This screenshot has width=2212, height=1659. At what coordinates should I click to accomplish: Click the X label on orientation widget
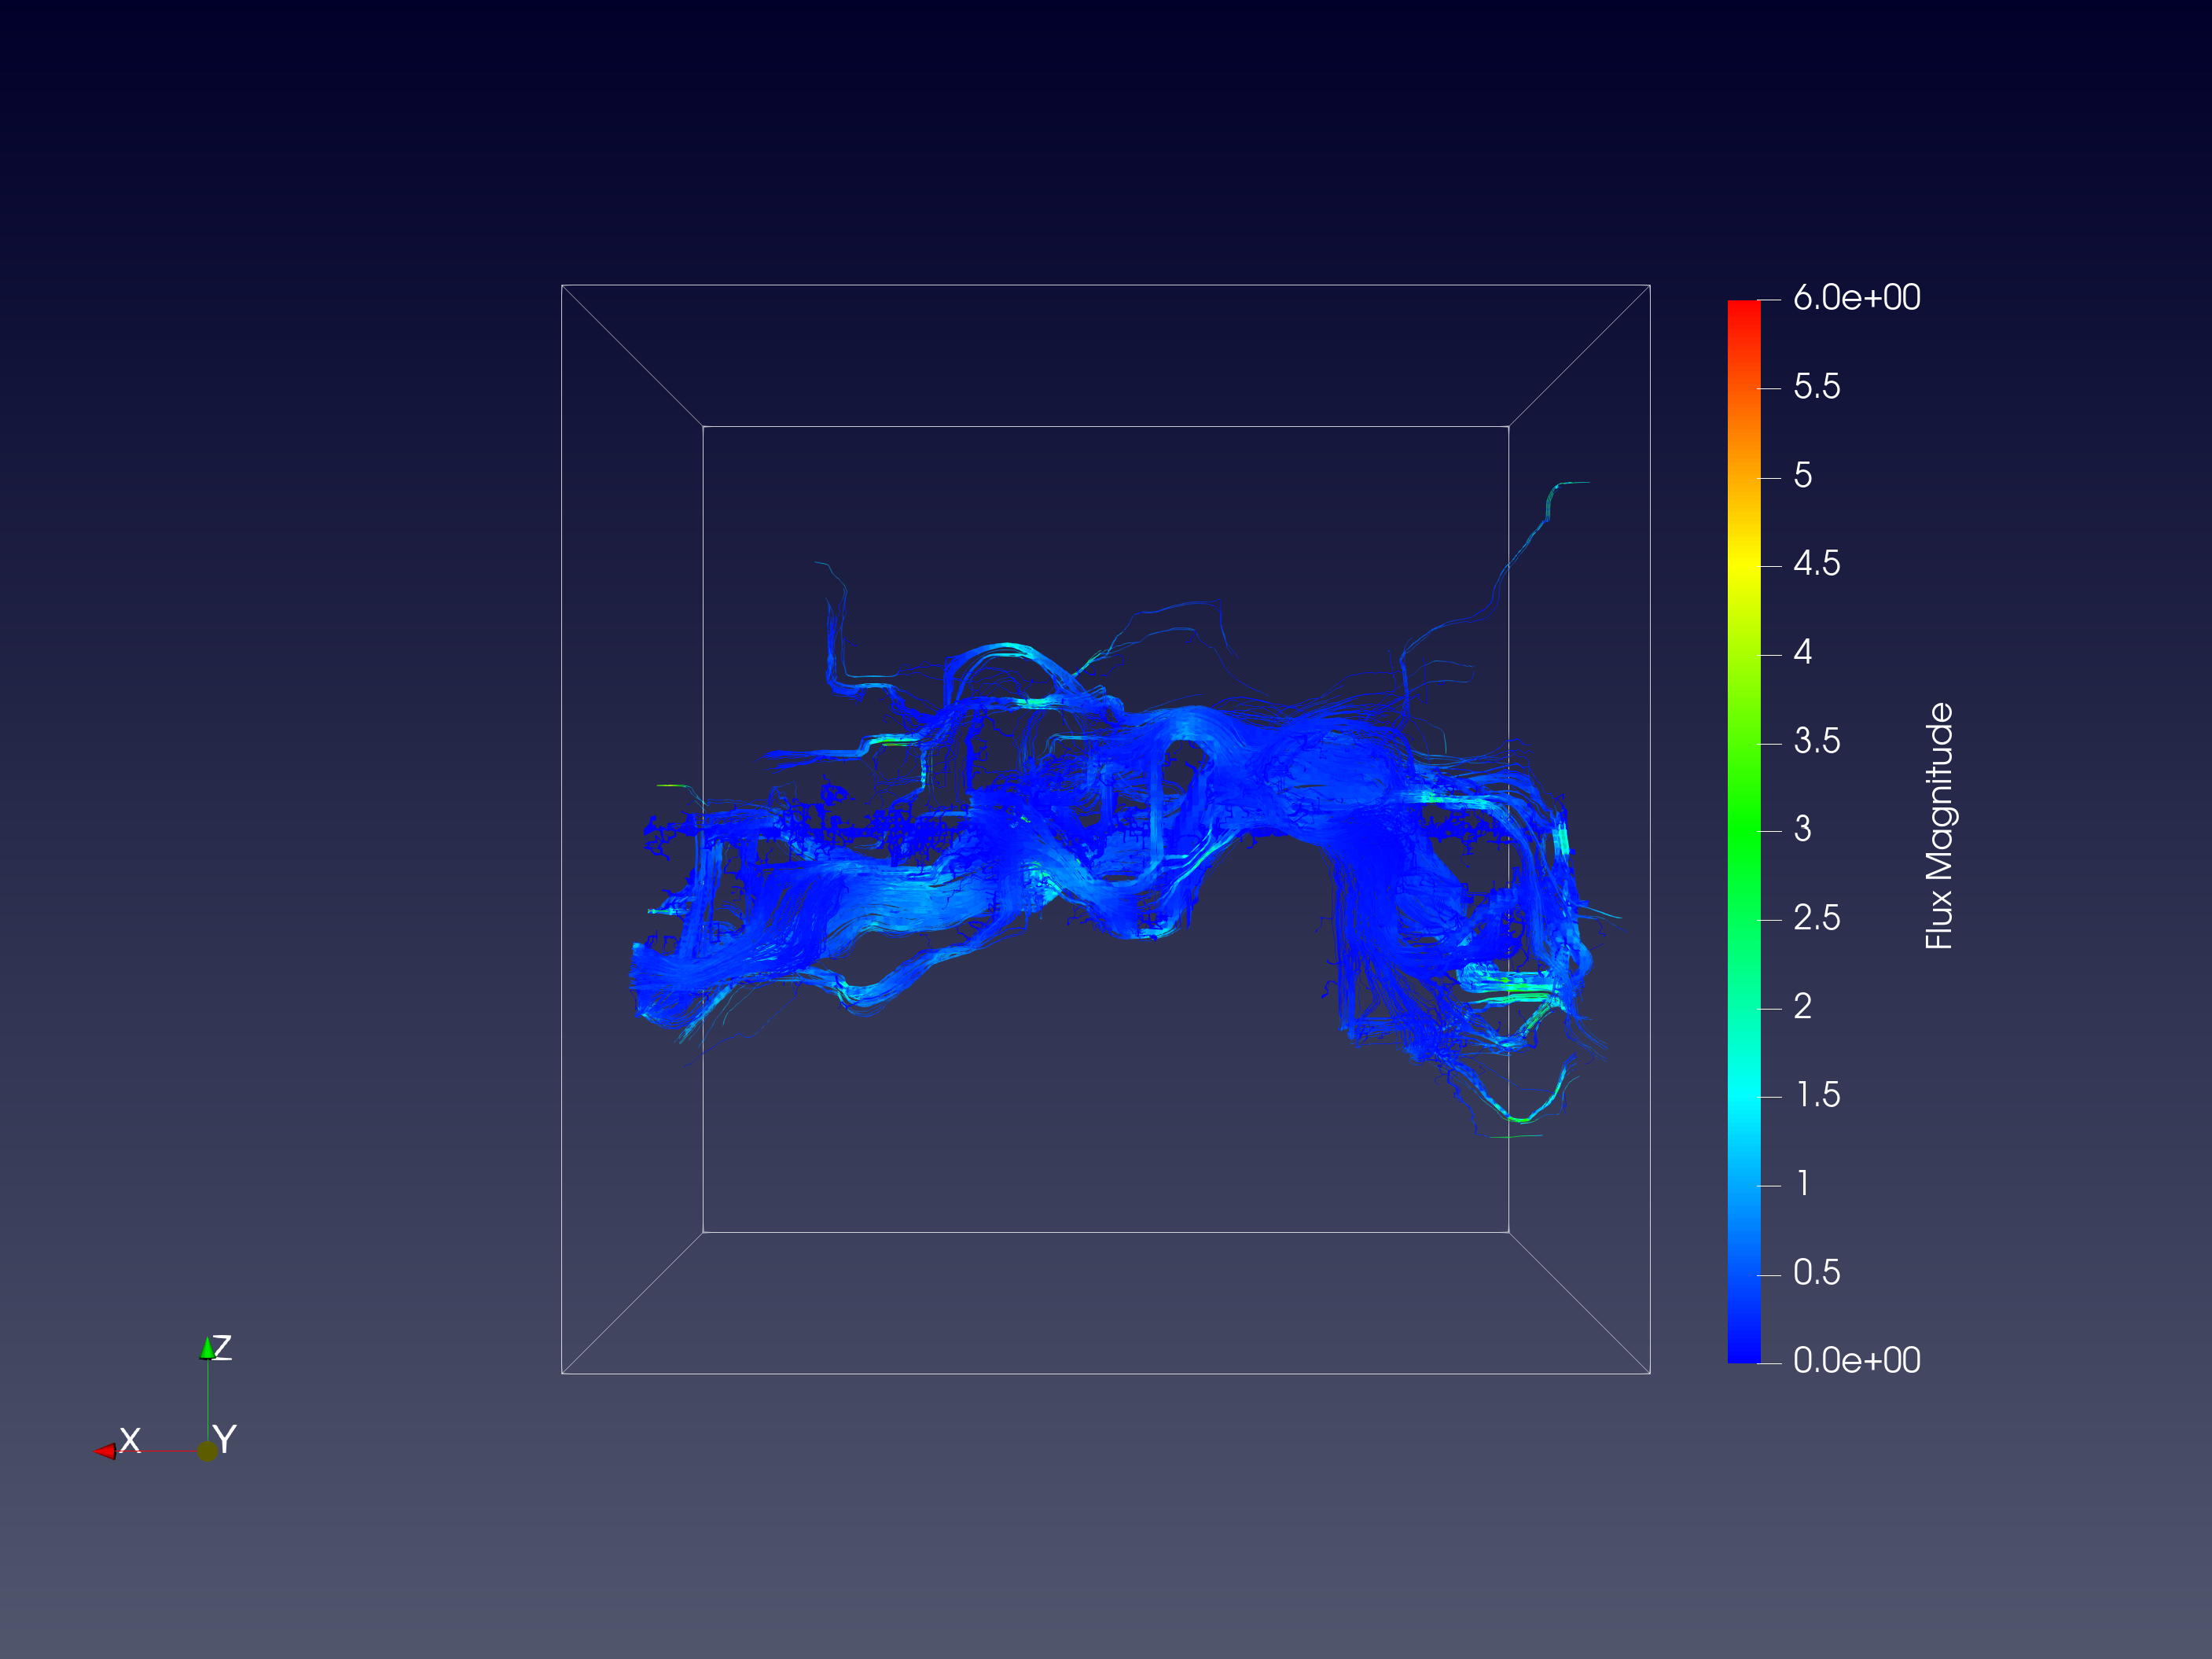(x=130, y=1440)
